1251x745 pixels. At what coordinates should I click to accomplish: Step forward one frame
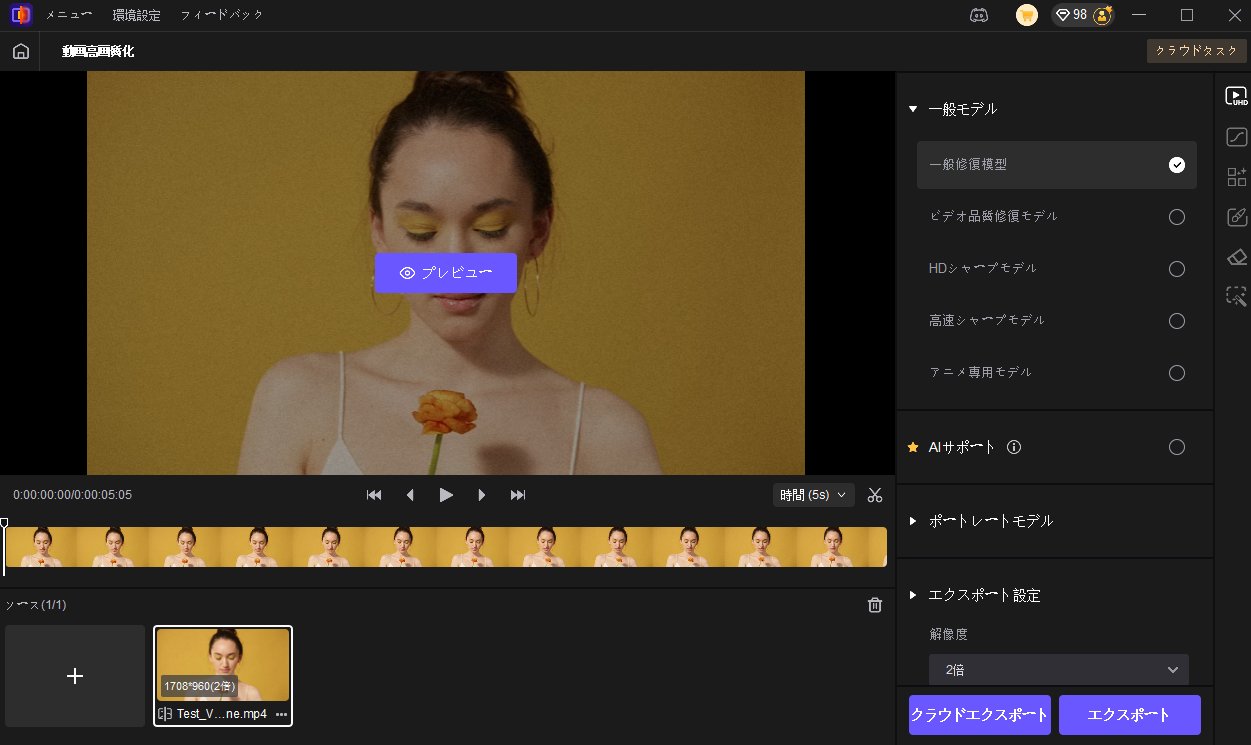(482, 495)
